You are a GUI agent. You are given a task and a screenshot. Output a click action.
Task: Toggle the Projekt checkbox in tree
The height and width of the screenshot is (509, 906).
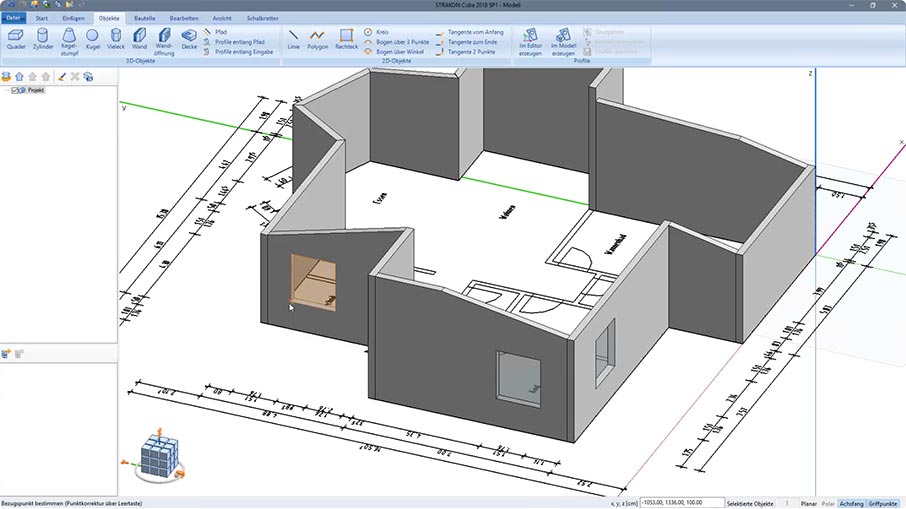pos(15,90)
